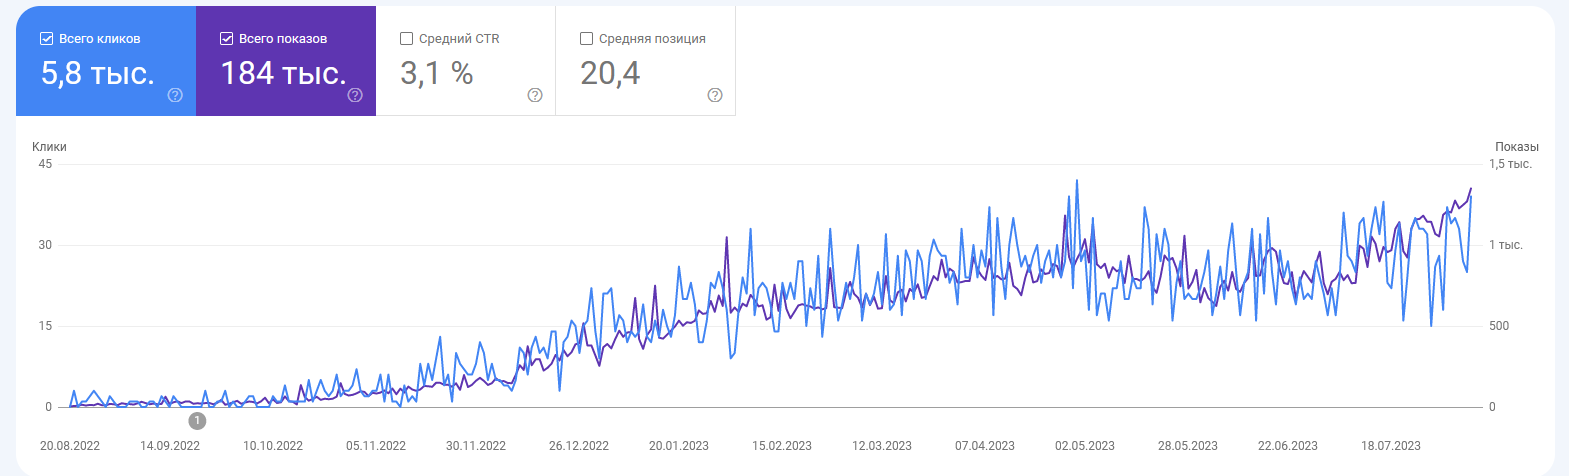This screenshot has height=476, width=1569.
Task: Open help tooltip for Всего показов
Action: [355, 95]
